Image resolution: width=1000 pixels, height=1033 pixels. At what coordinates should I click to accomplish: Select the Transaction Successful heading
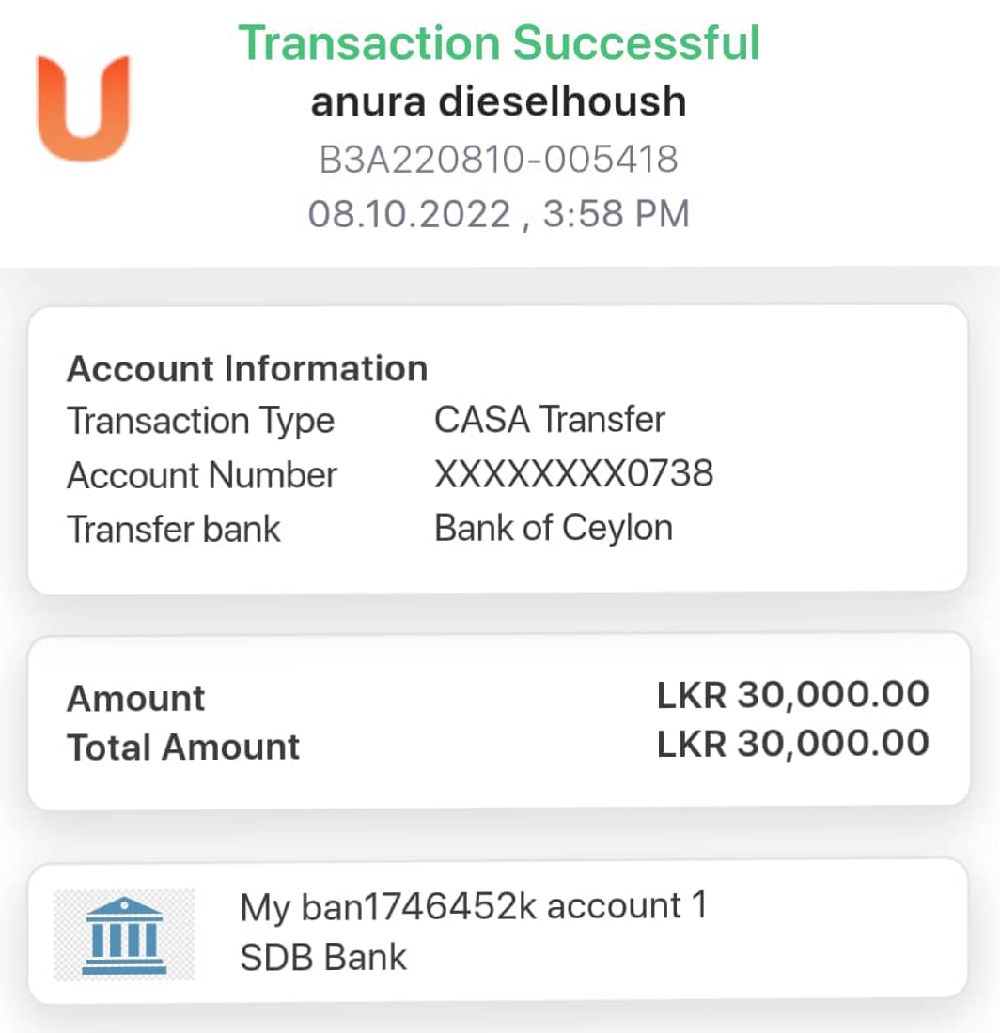499,43
